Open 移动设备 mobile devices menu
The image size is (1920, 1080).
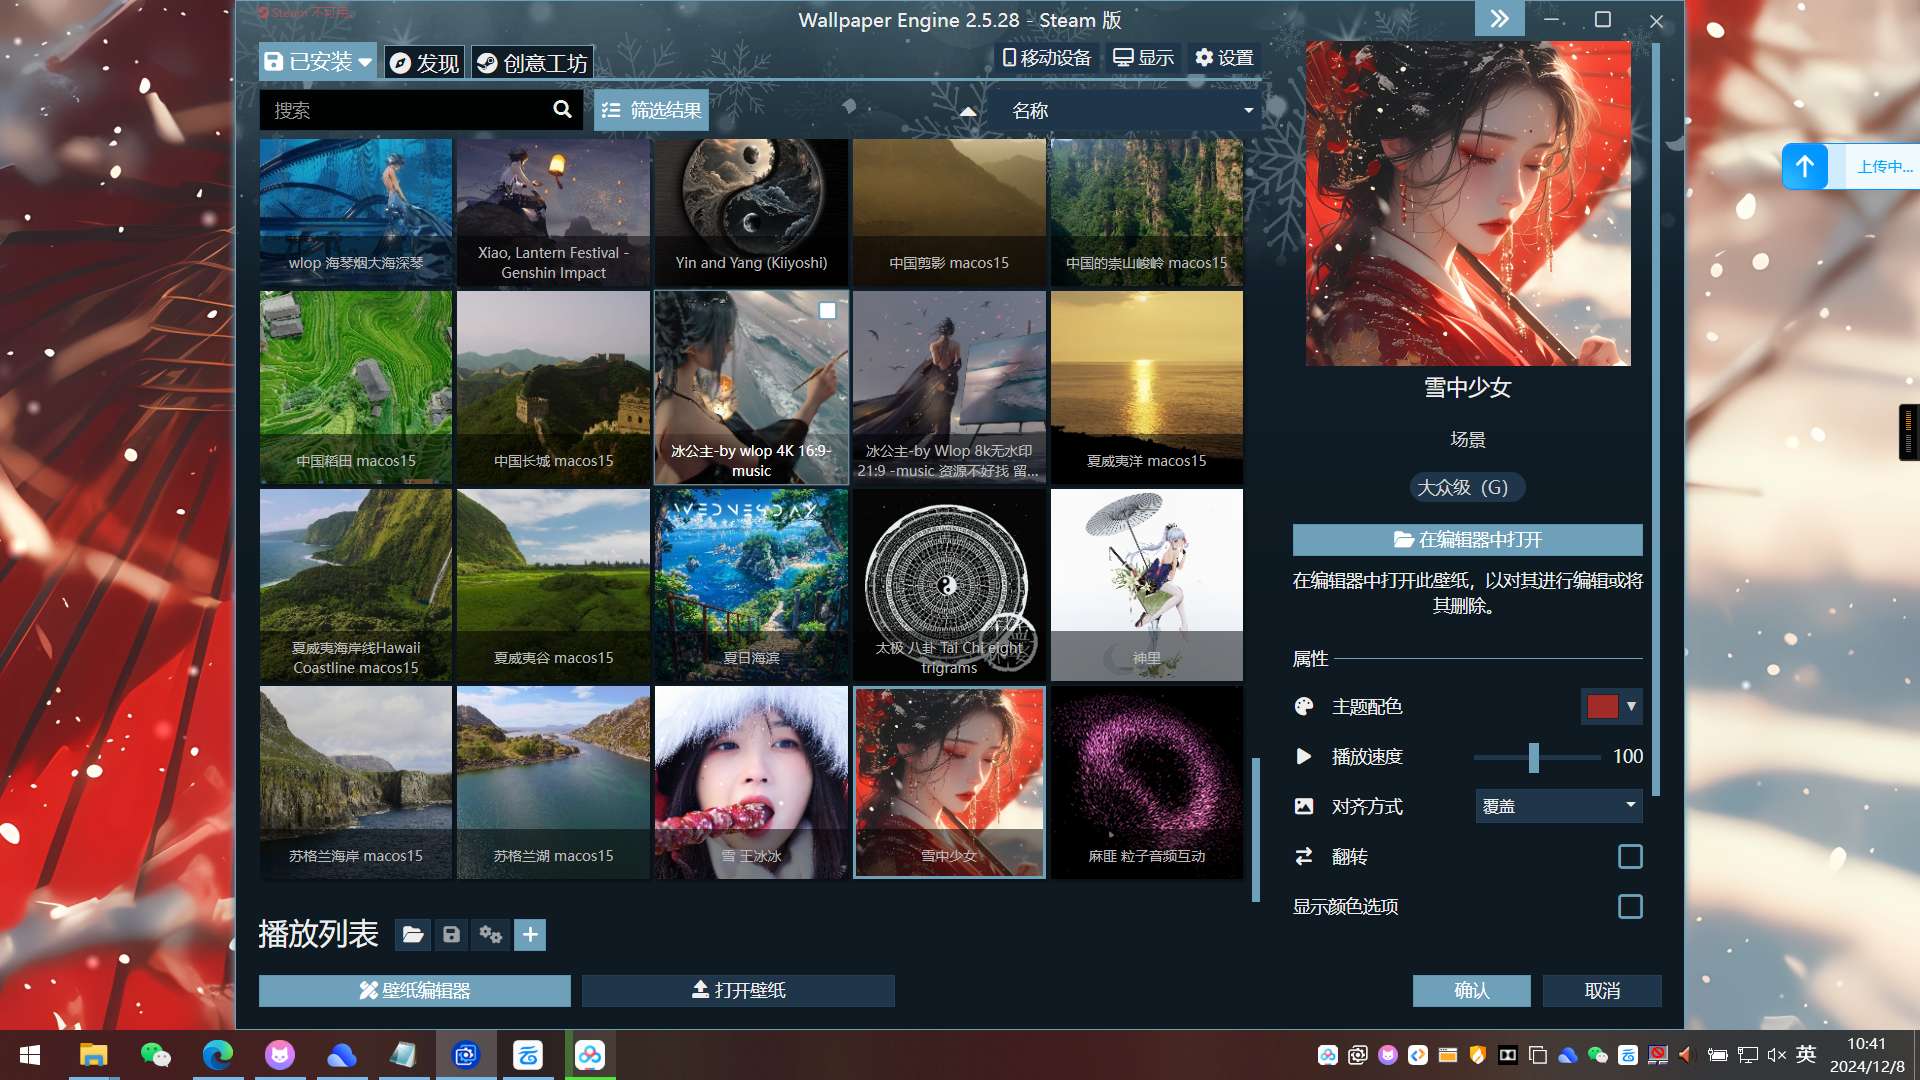pos(1047,58)
